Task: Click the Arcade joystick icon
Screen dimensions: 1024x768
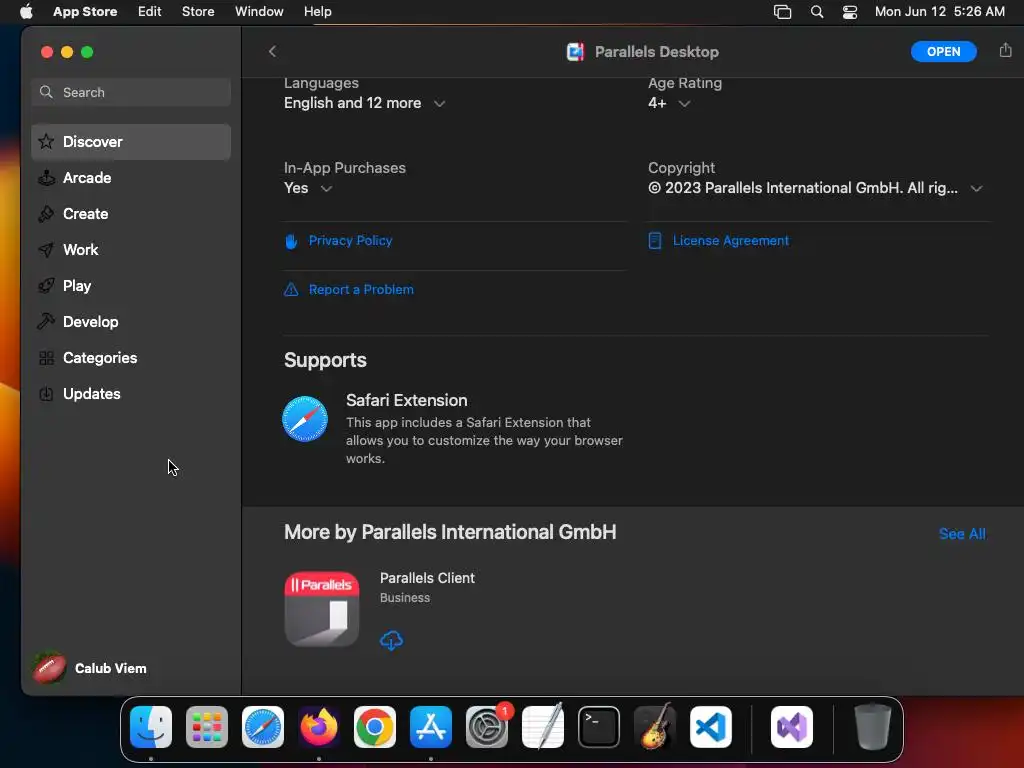Action: [46, 178]
